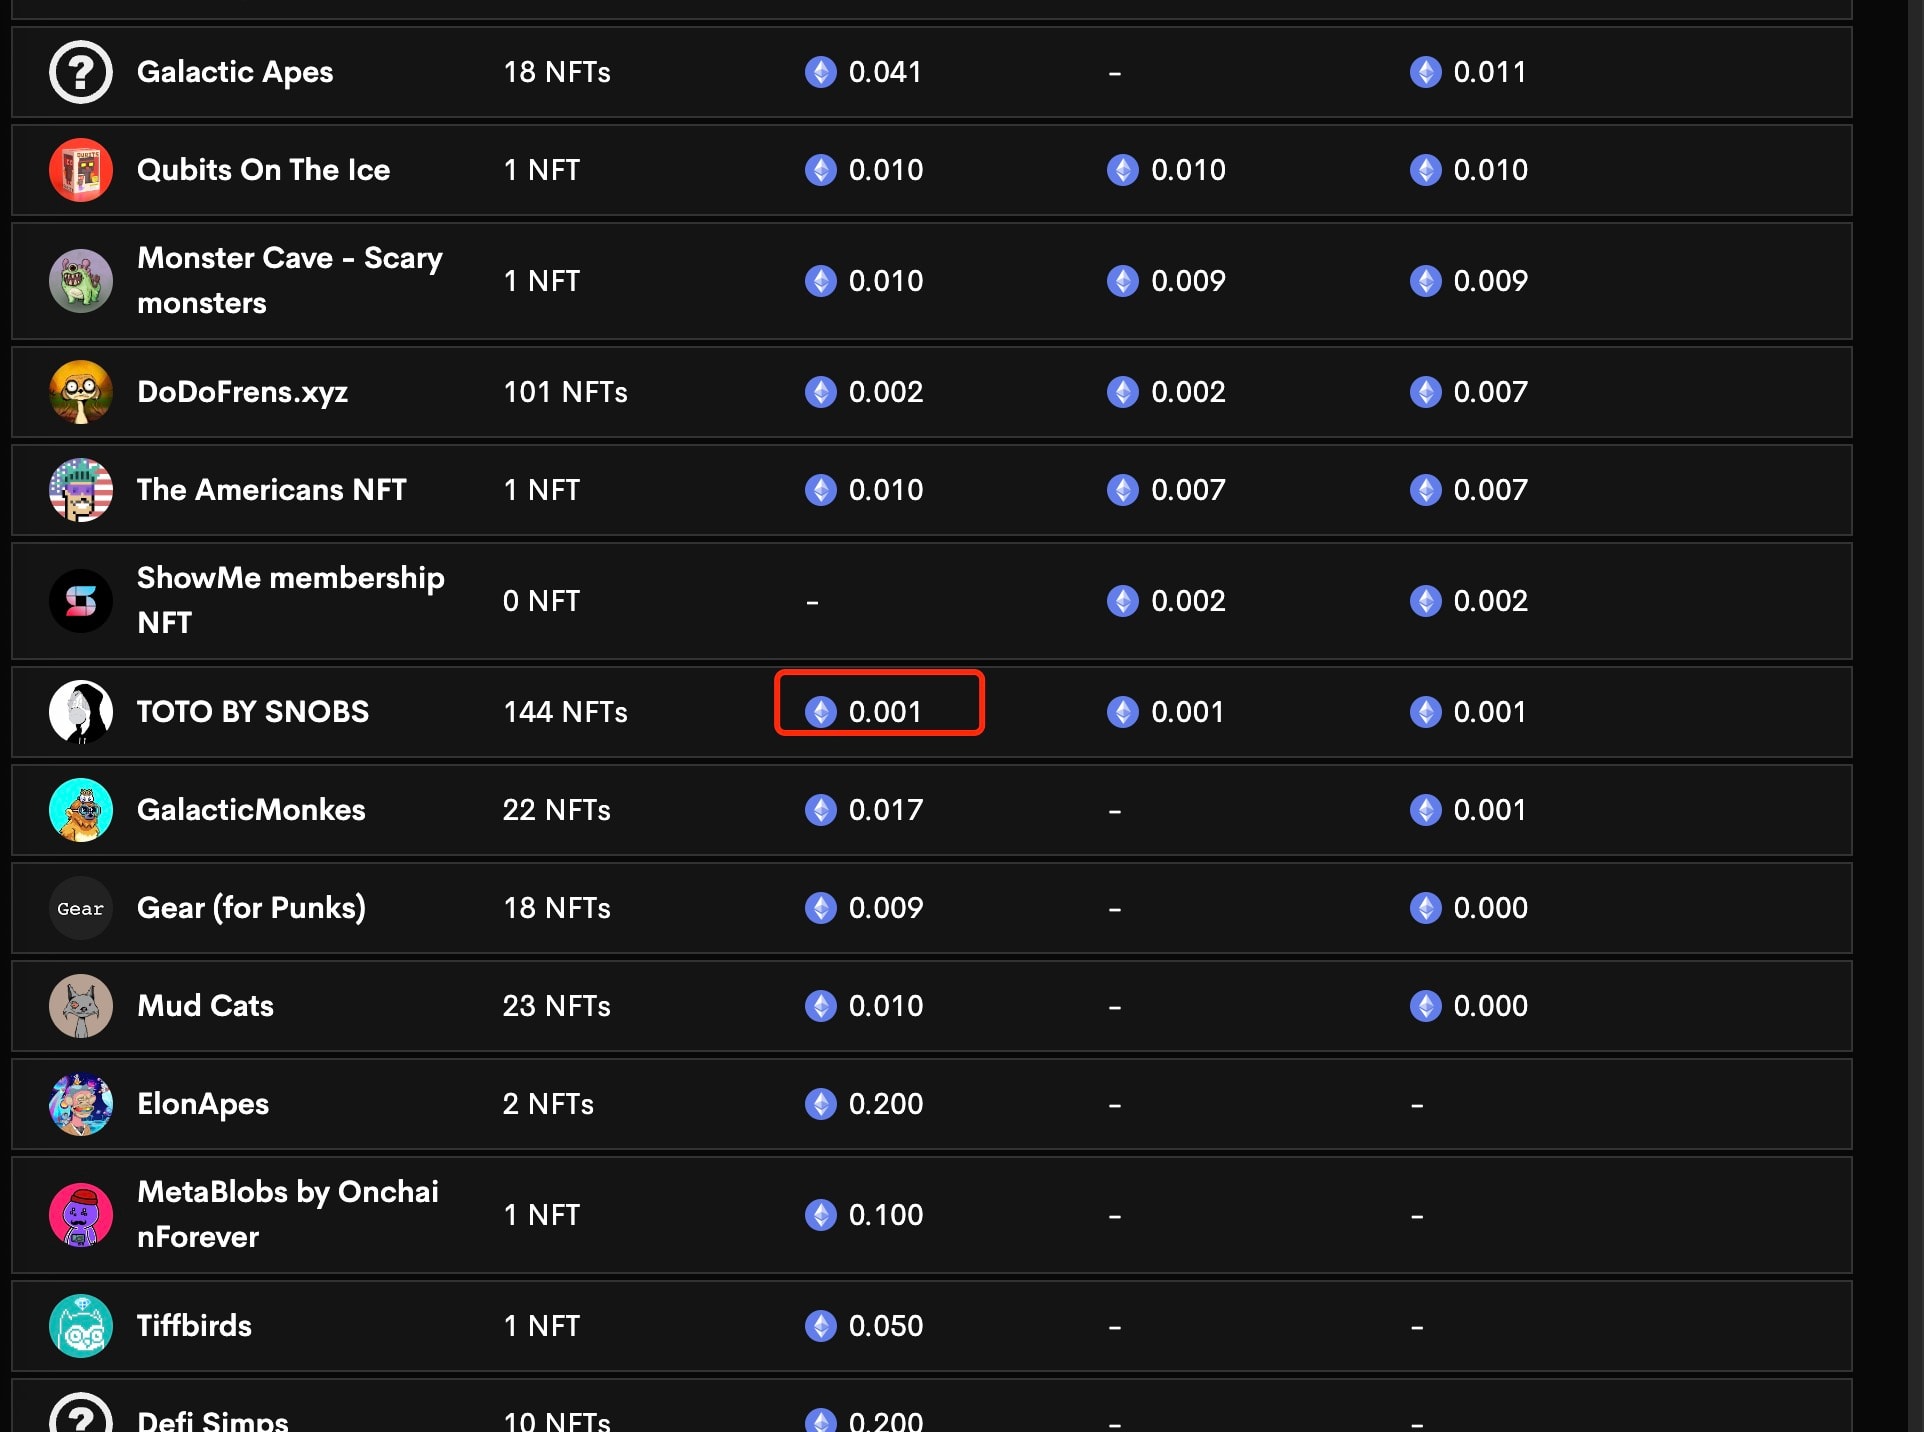The image size is (1924, 1432).
Task: Click the Monster Cave collection avatar
Action: (81, 281)
